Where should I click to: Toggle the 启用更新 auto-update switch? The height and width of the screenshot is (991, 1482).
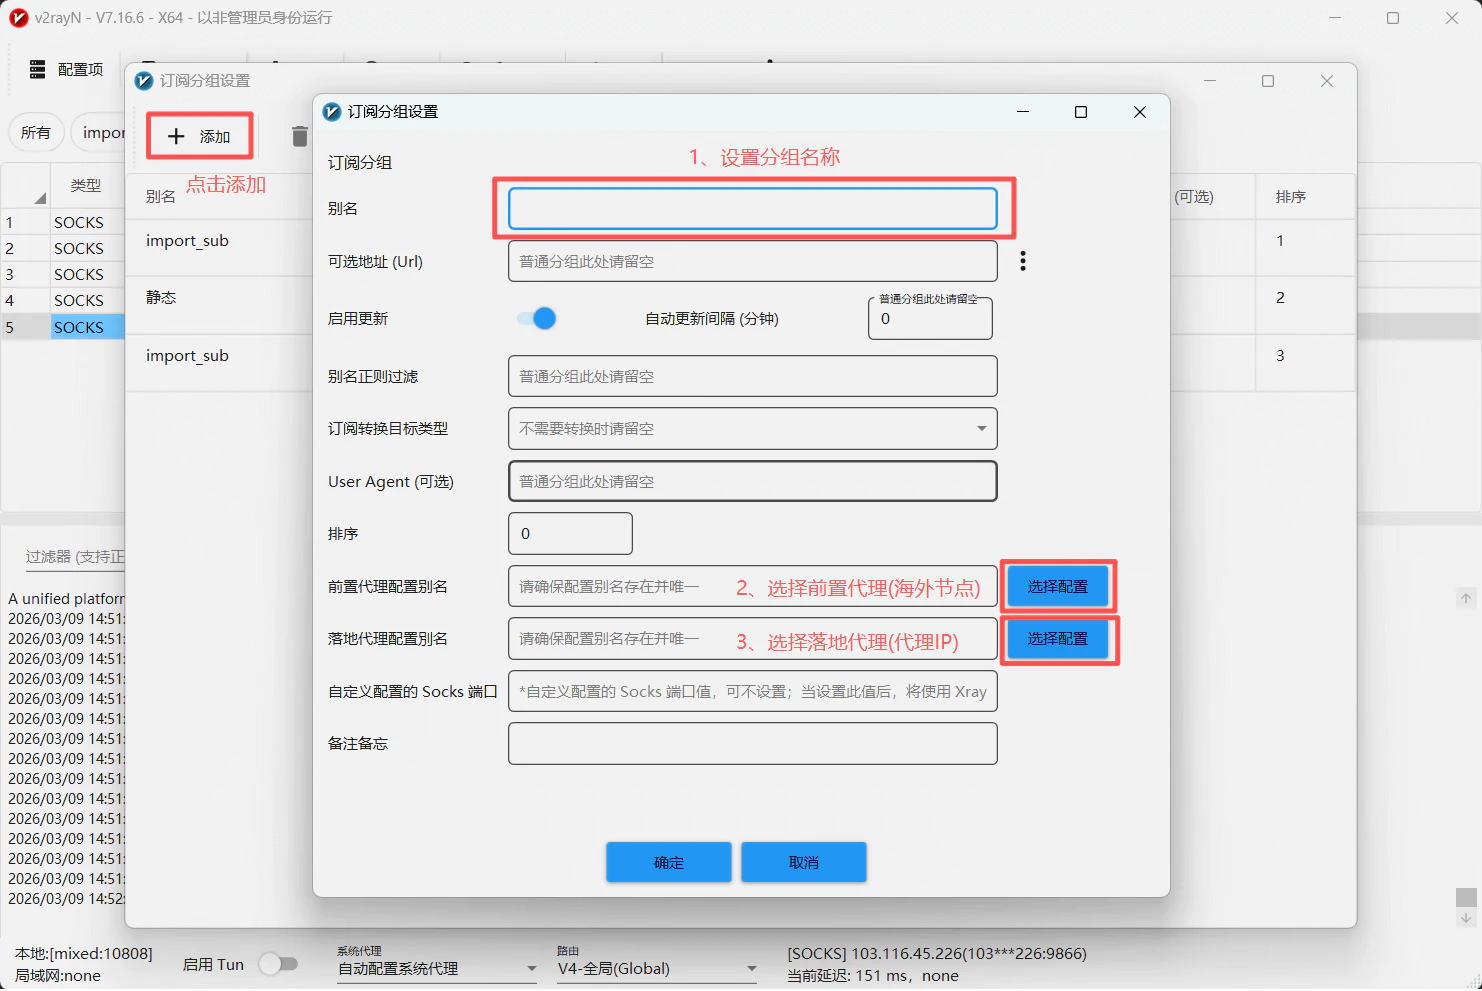coord(535,318)
